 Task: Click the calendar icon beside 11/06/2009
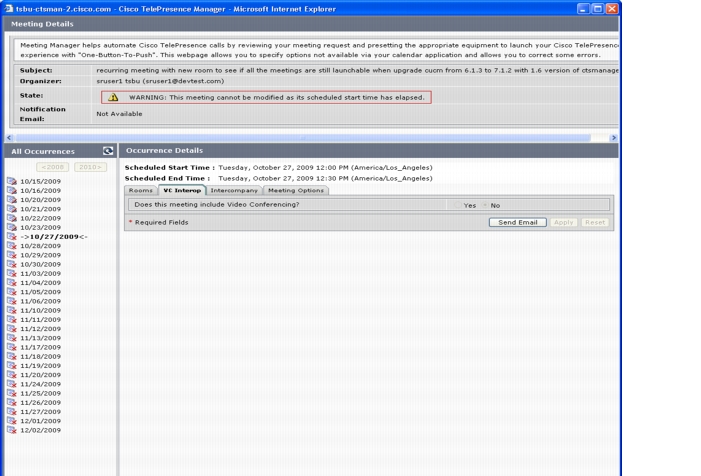coord(12,301)
